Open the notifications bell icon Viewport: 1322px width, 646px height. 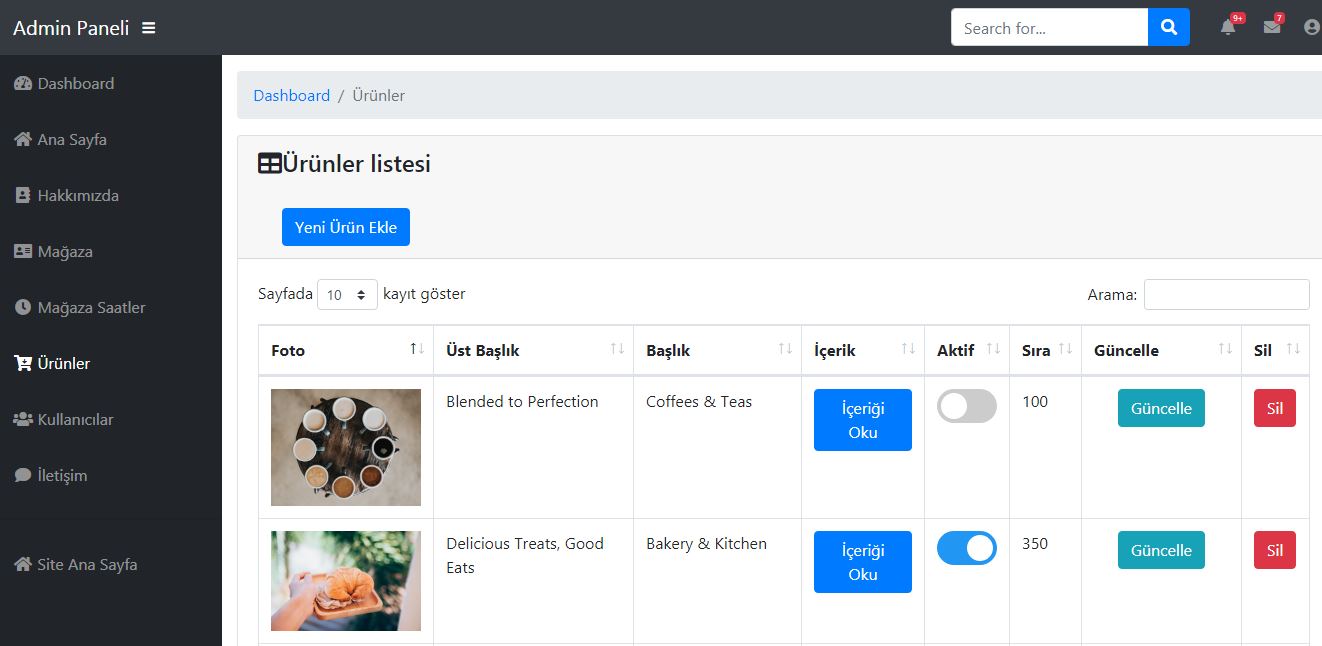click(1228, 27)
